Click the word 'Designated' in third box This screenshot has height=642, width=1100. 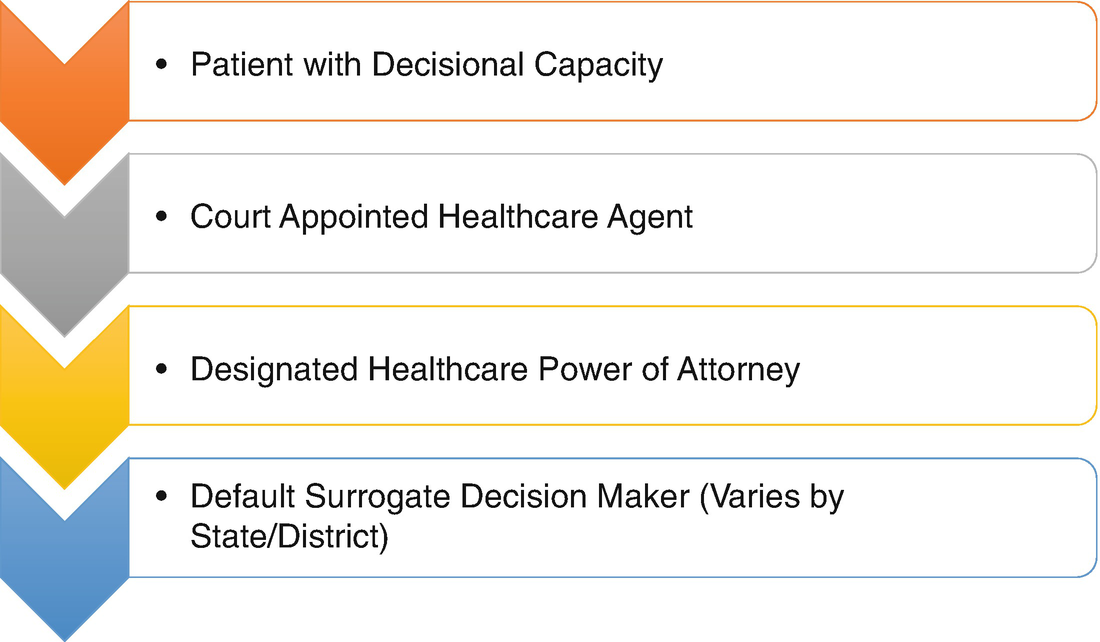274,370
